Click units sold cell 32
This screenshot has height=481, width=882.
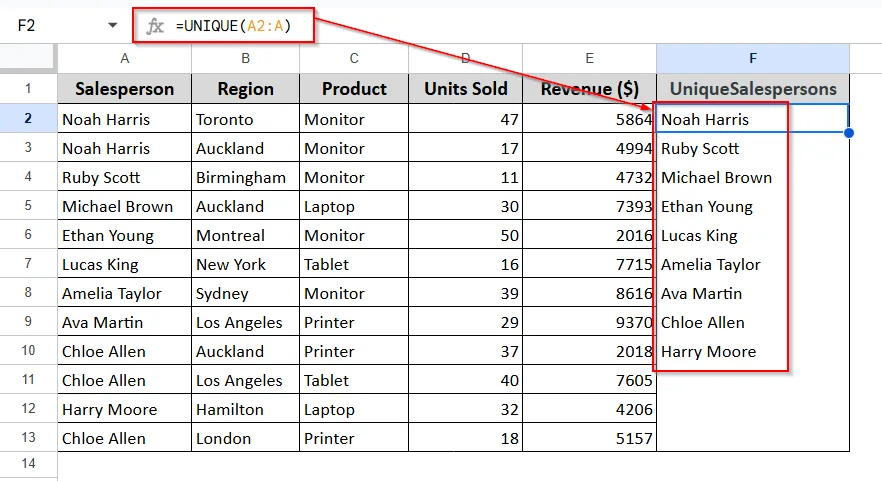466,408
